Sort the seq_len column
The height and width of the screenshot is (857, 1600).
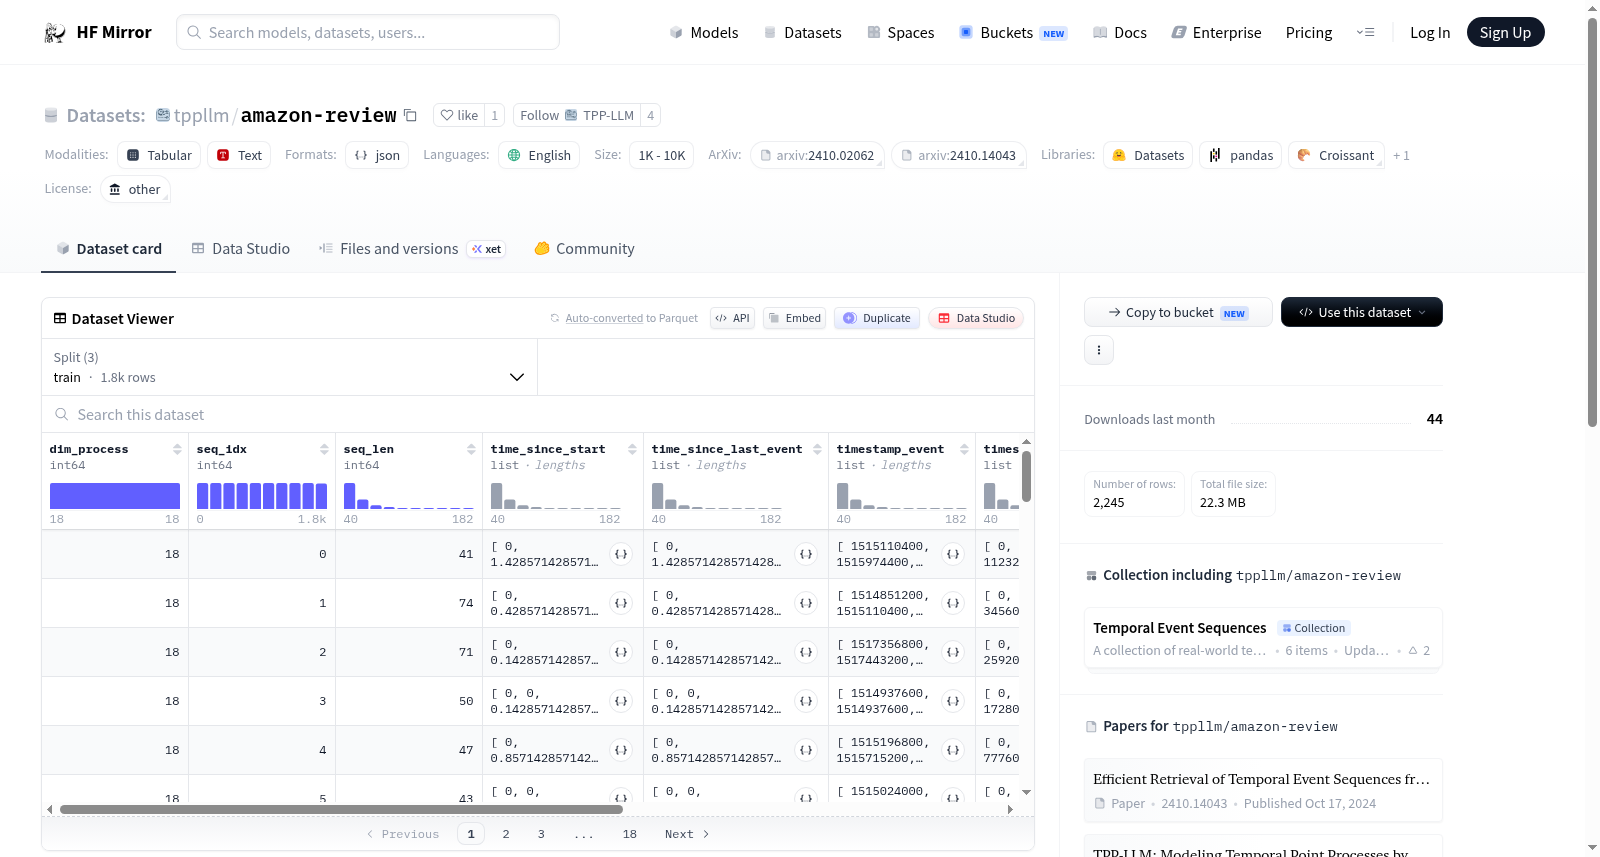pos(471,449)
